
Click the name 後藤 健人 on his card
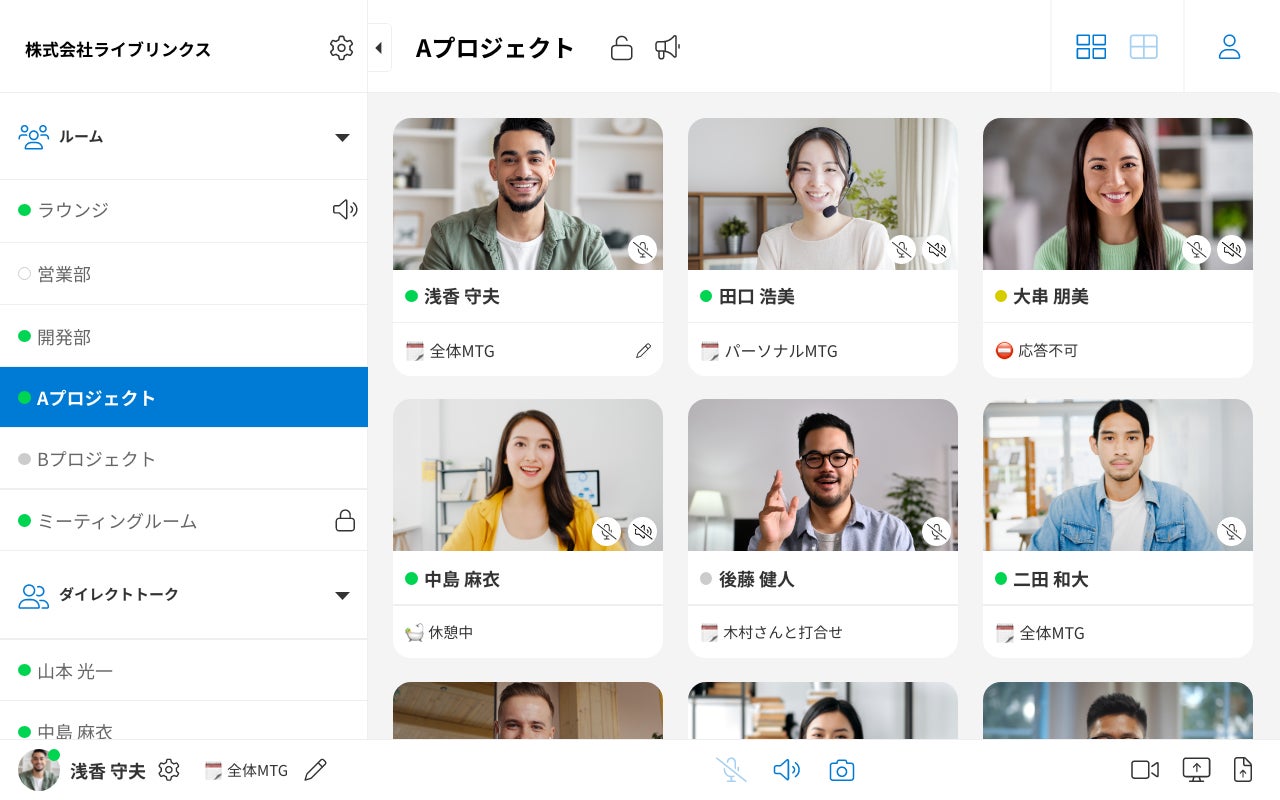point(757,579)
